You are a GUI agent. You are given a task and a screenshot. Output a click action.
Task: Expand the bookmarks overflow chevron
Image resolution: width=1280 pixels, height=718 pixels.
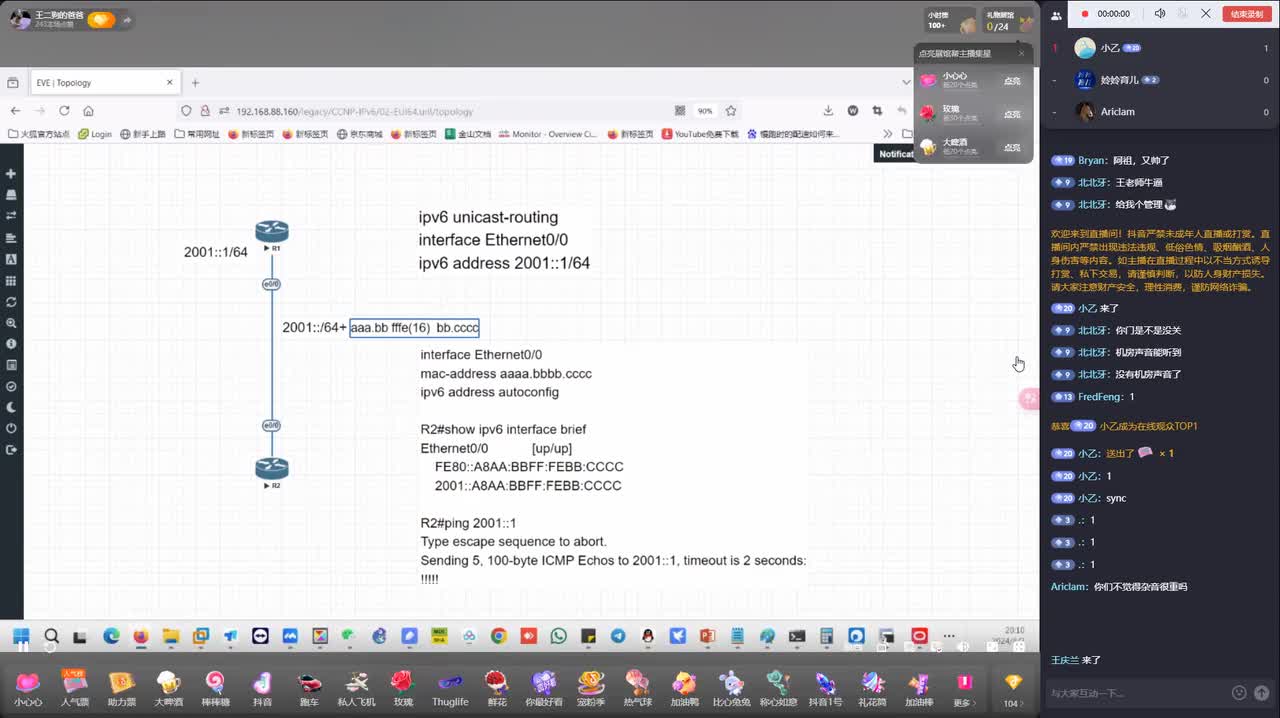coord(887,134)
